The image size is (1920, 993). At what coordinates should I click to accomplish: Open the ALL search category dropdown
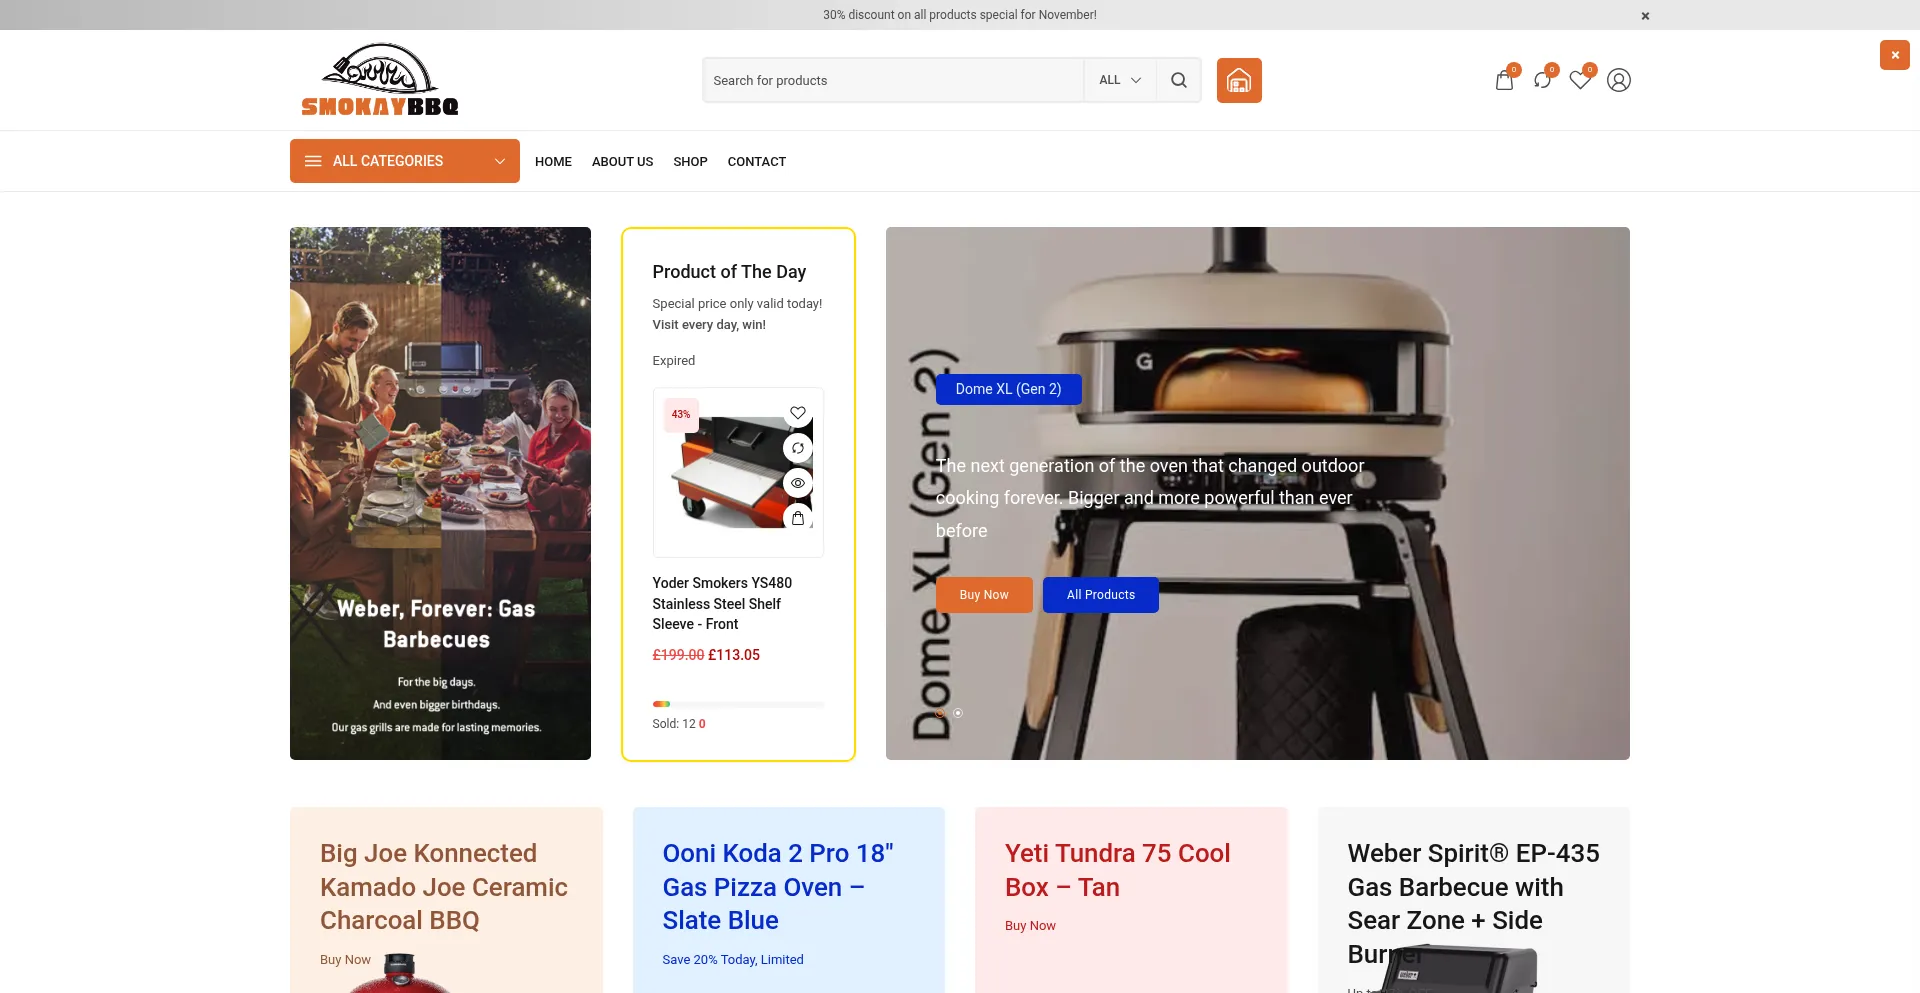click(1119, 80)
